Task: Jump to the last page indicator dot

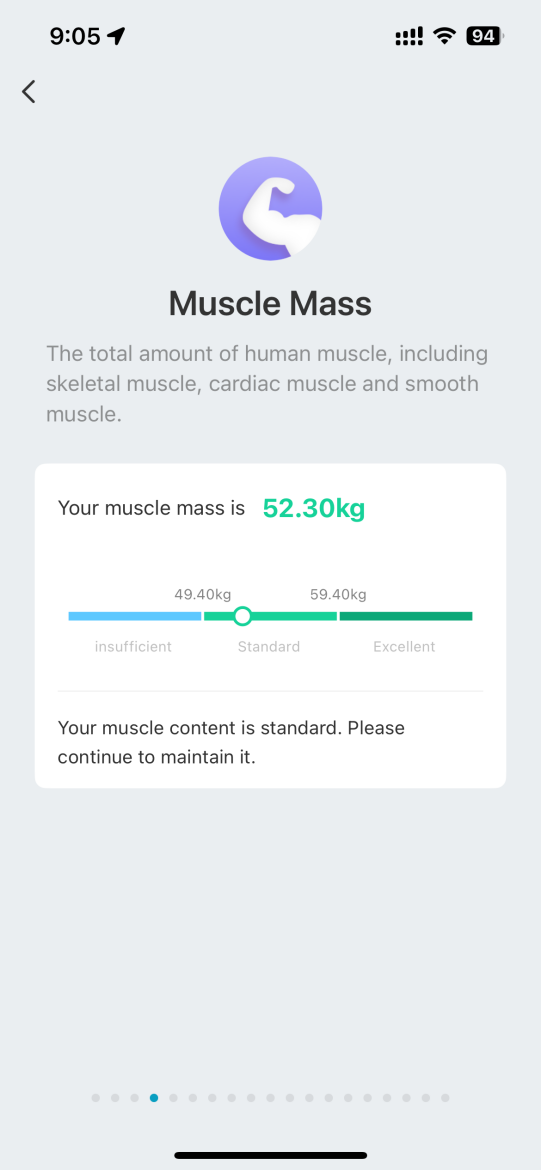Action: point(445,1098)
